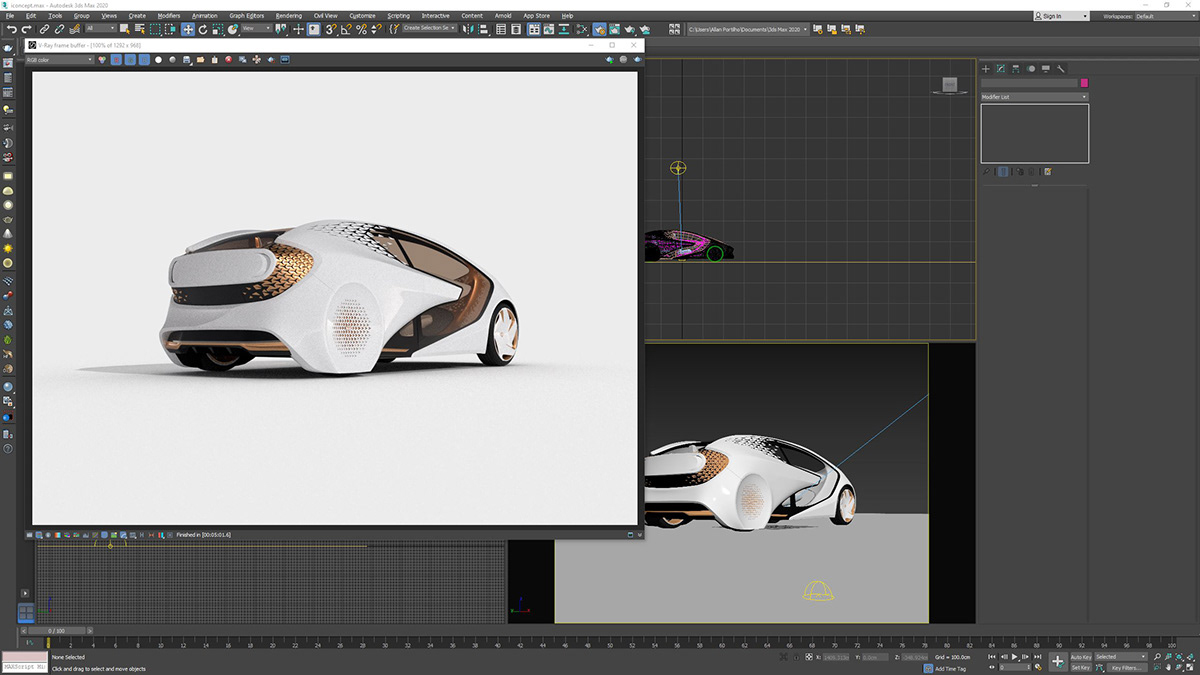Open the Modifiers menu

coord(169,15)
